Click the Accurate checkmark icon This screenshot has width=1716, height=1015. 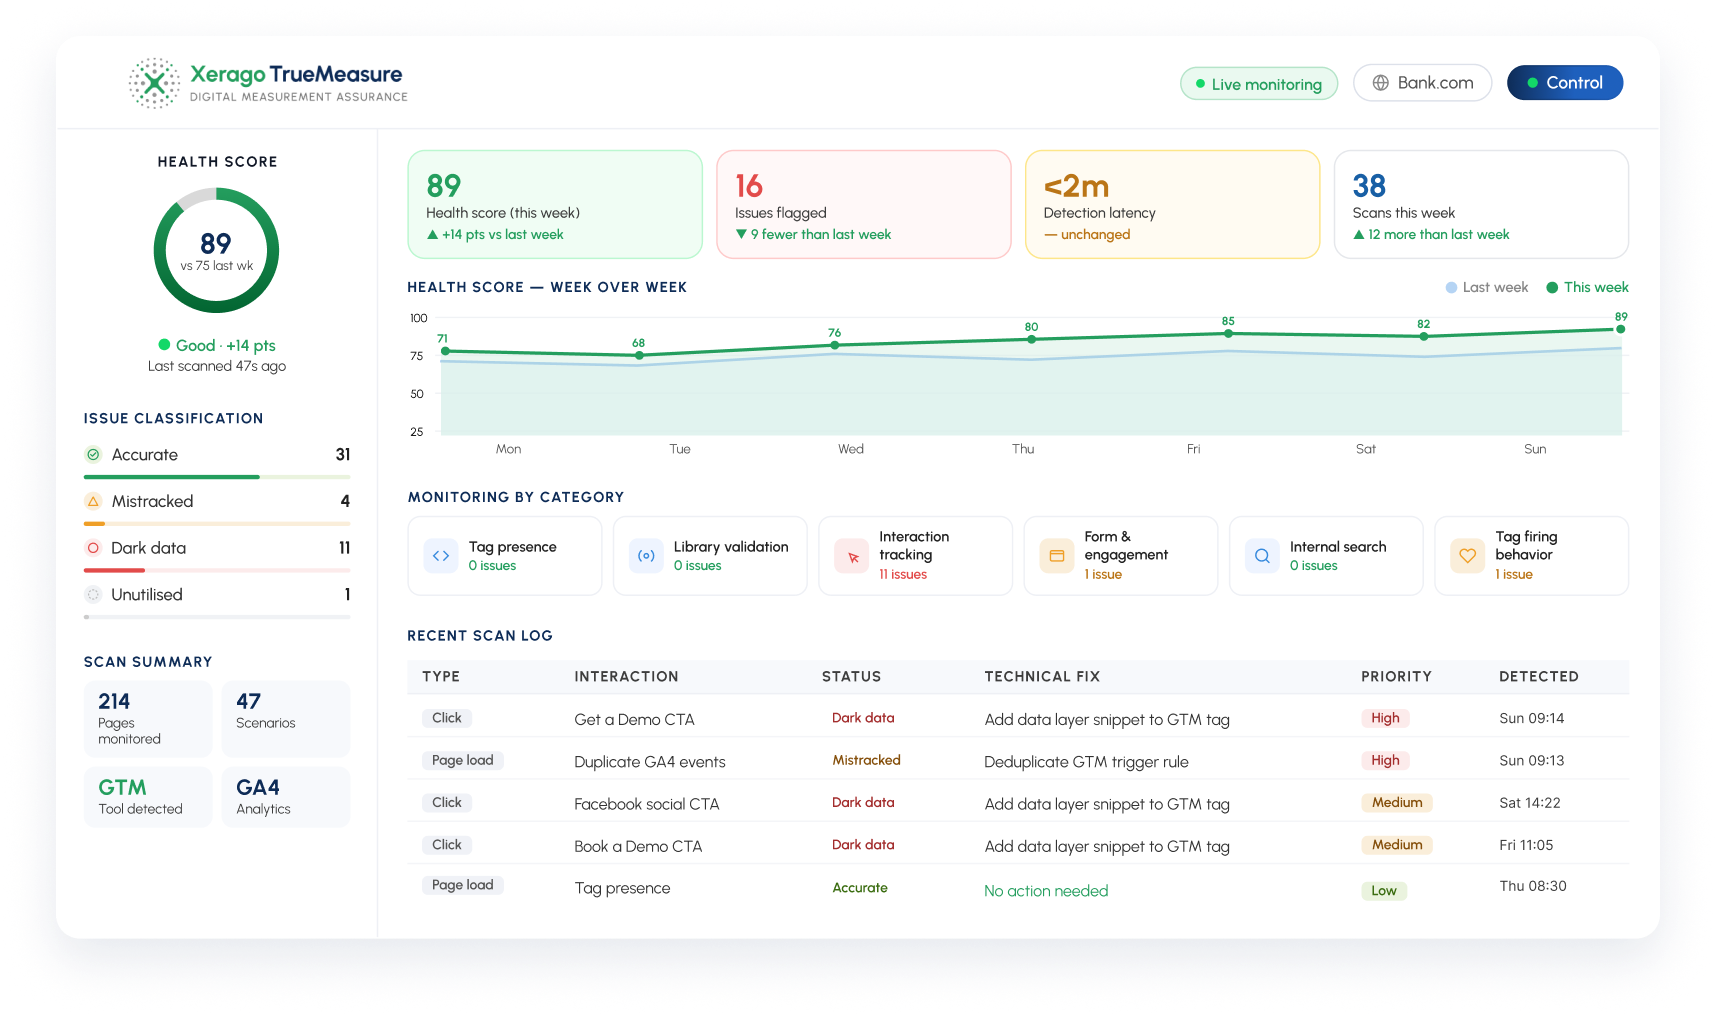point(93,455)
